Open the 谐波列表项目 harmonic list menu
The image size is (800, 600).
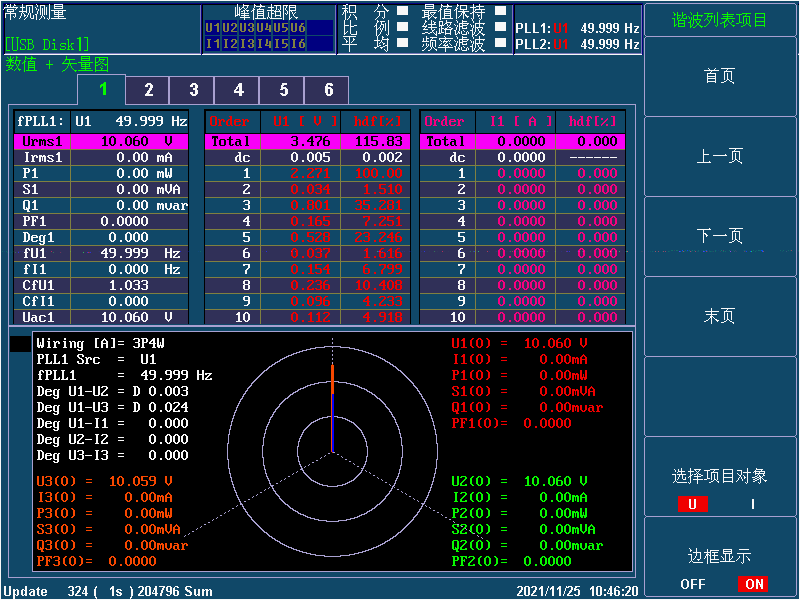(720, 19)
